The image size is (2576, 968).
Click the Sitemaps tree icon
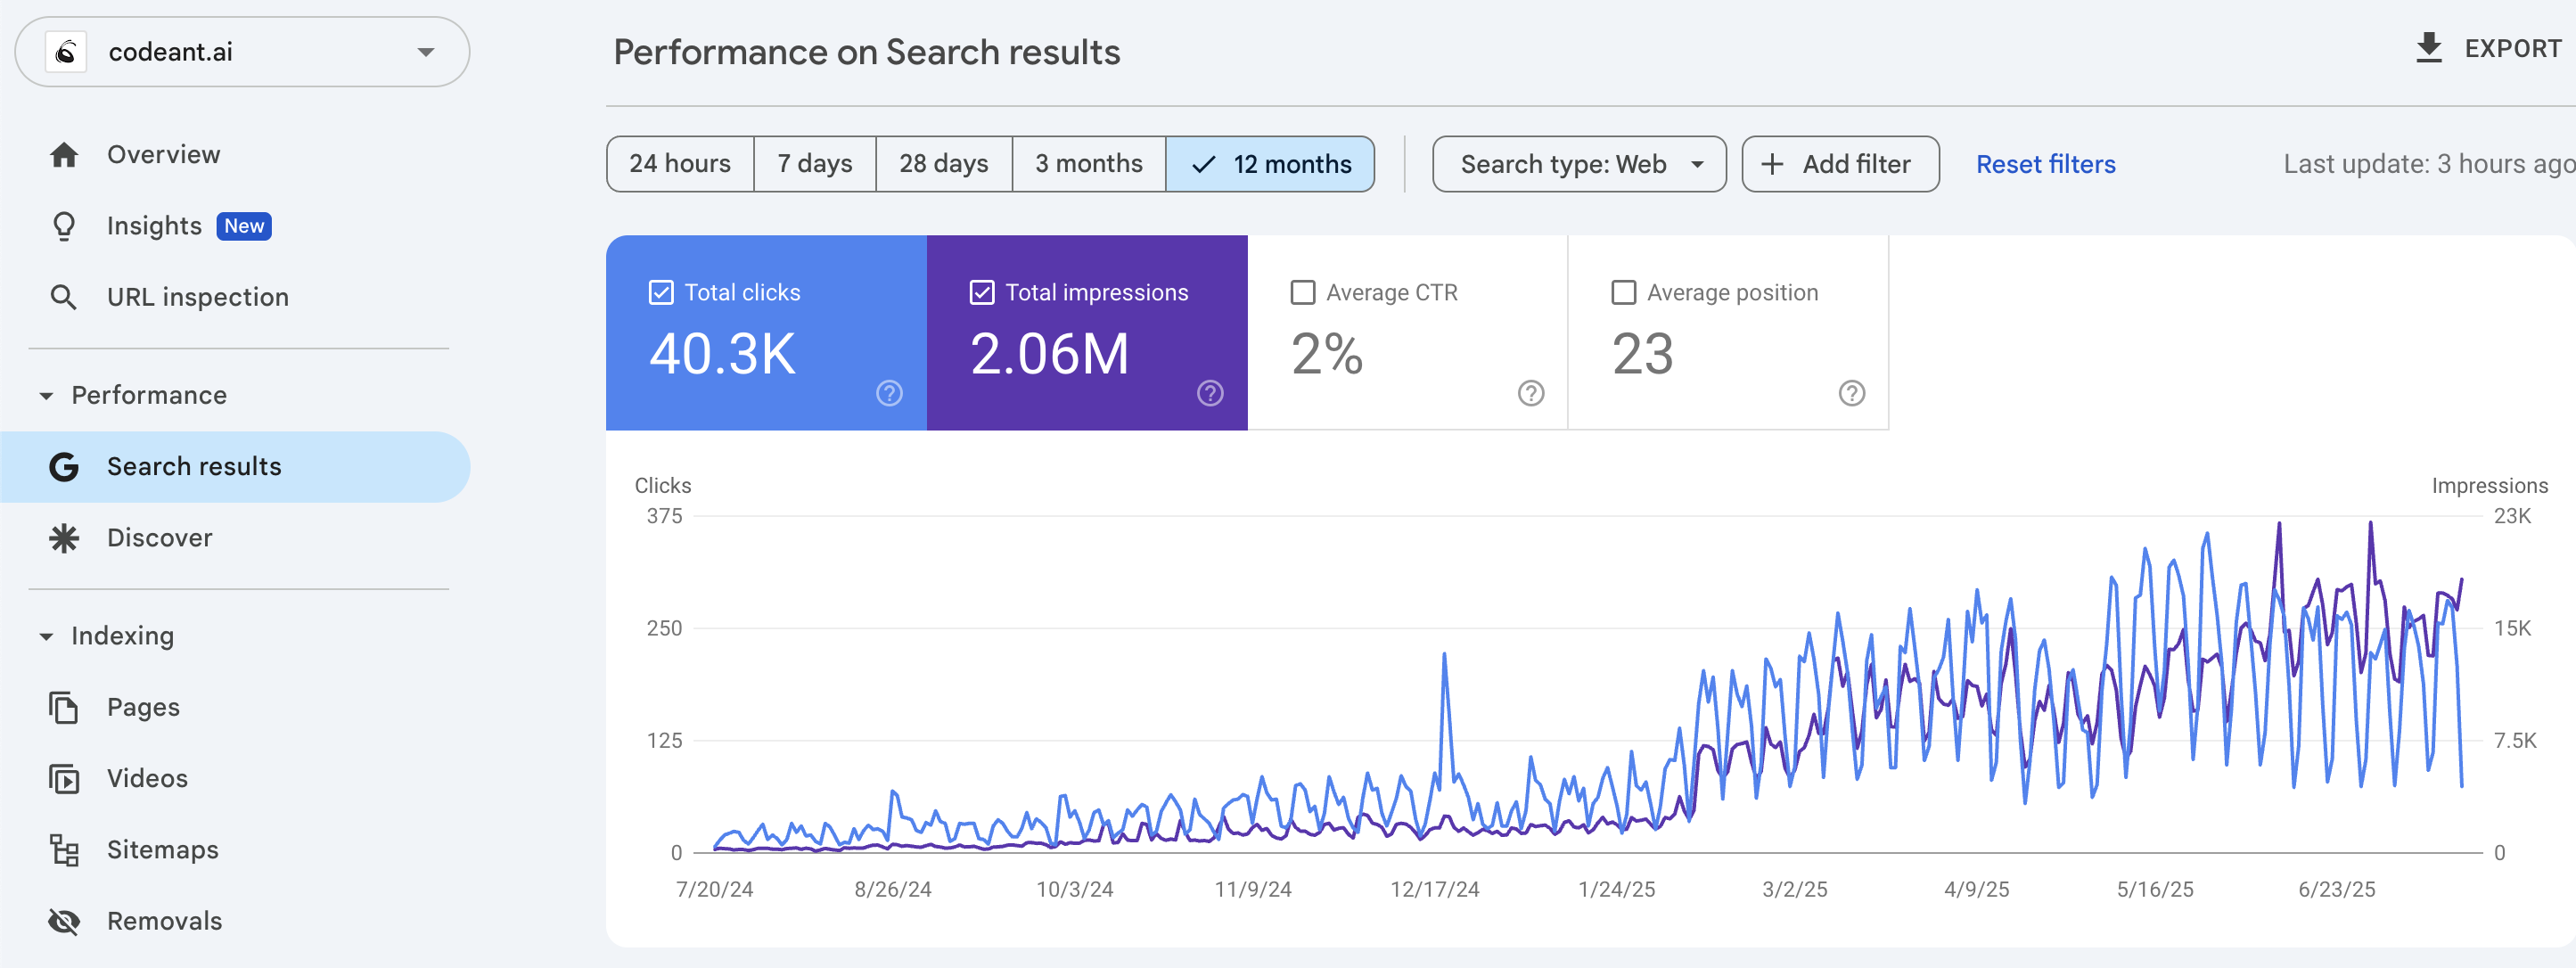click(64, 850)
